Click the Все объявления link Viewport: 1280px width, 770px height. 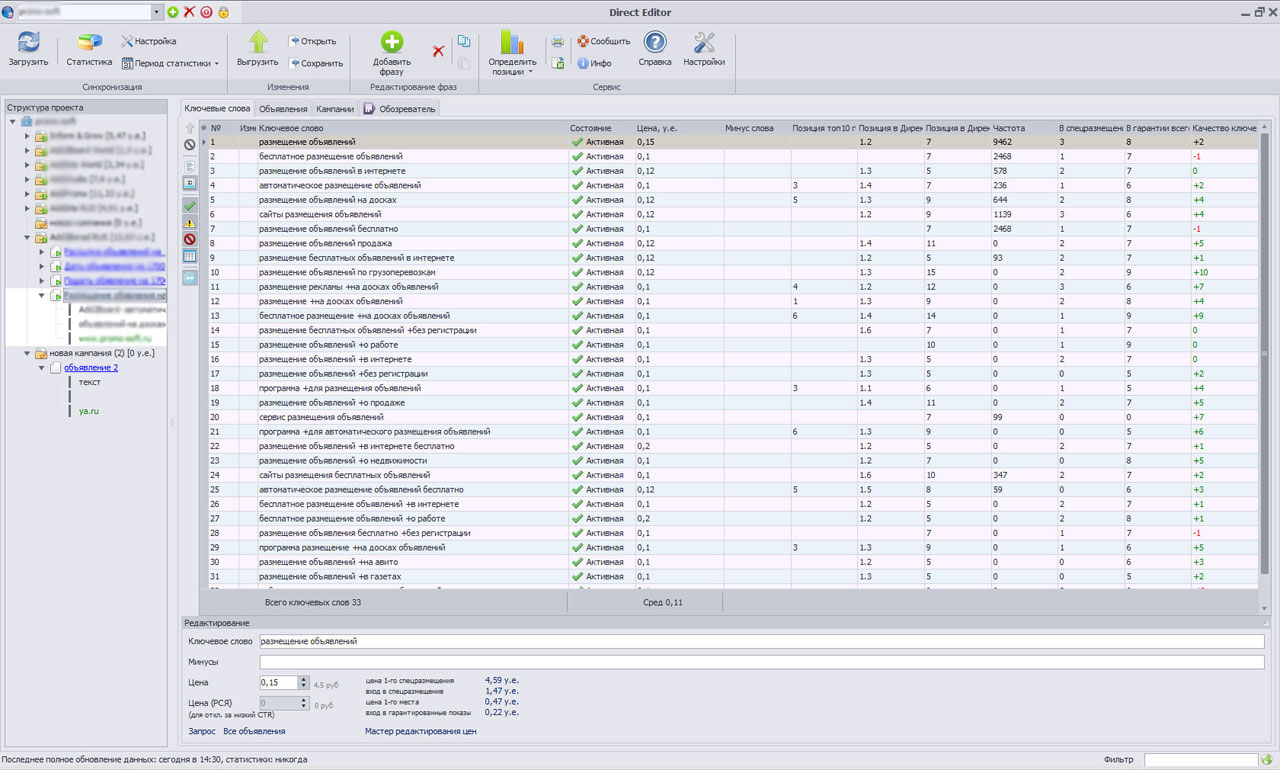point(254,731)
